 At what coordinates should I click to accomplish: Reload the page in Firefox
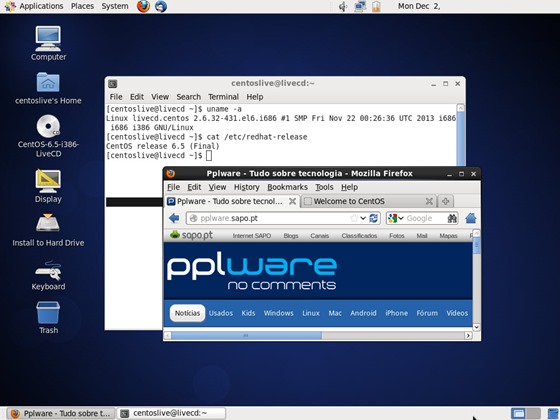[x=374, y=218]
